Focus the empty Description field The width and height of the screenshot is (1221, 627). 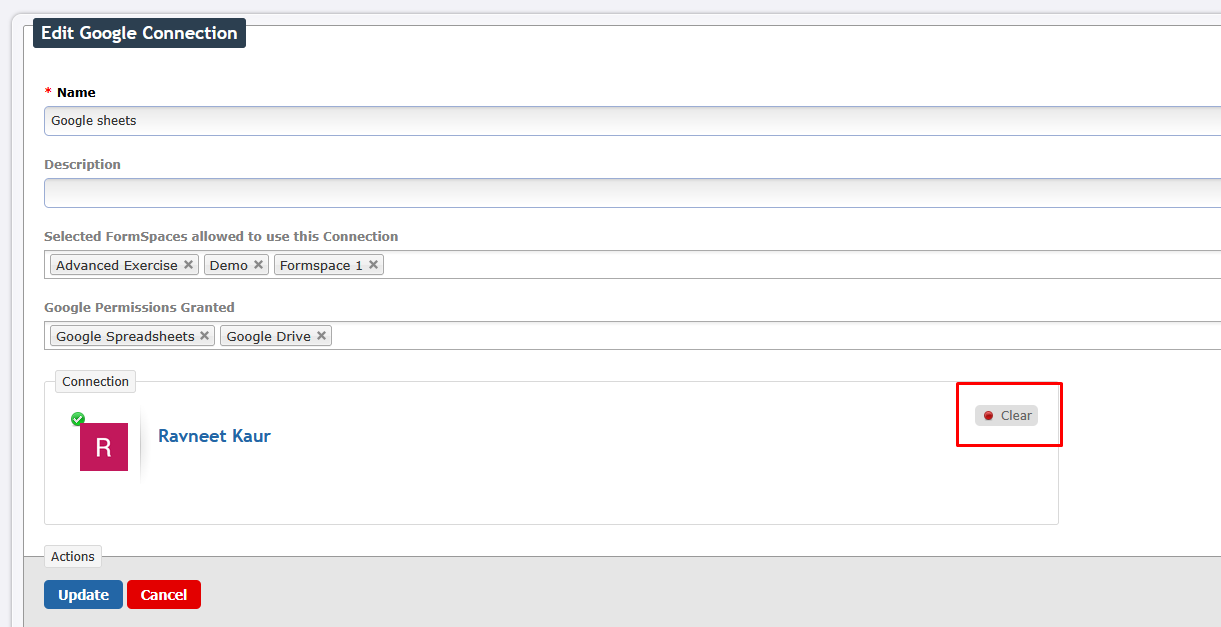pos(632,193)
